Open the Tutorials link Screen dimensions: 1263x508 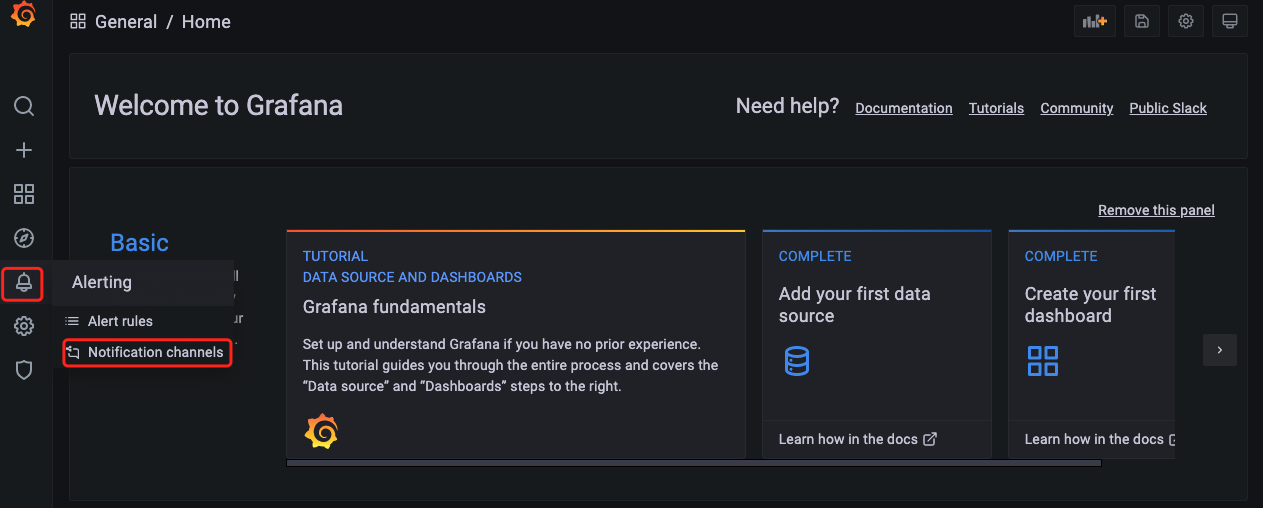tap(996, 108)
